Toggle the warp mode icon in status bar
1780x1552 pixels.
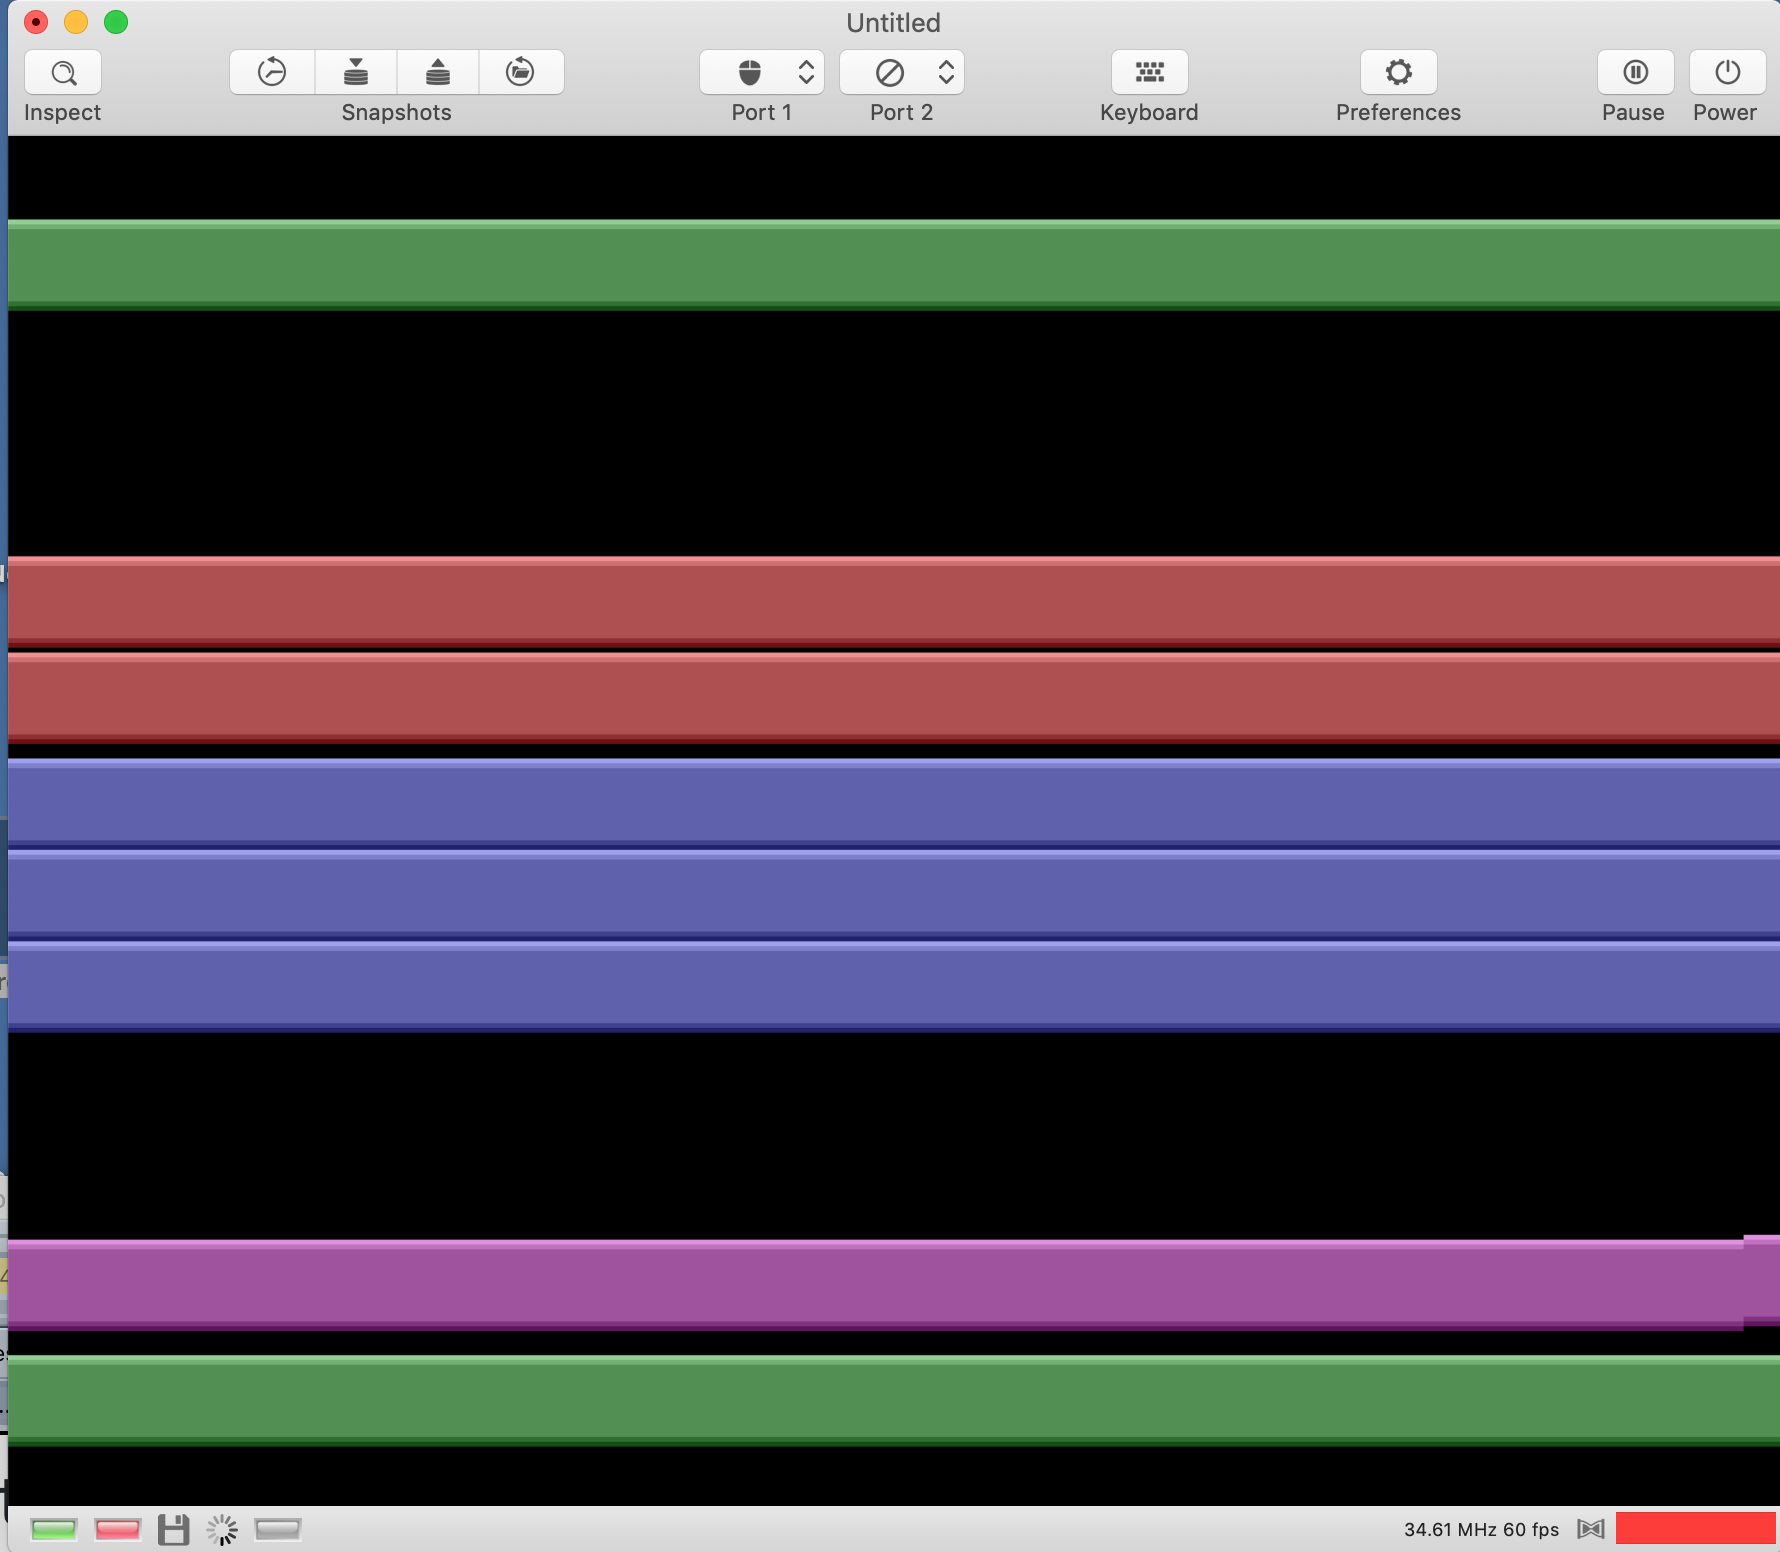(1591, 1529)
